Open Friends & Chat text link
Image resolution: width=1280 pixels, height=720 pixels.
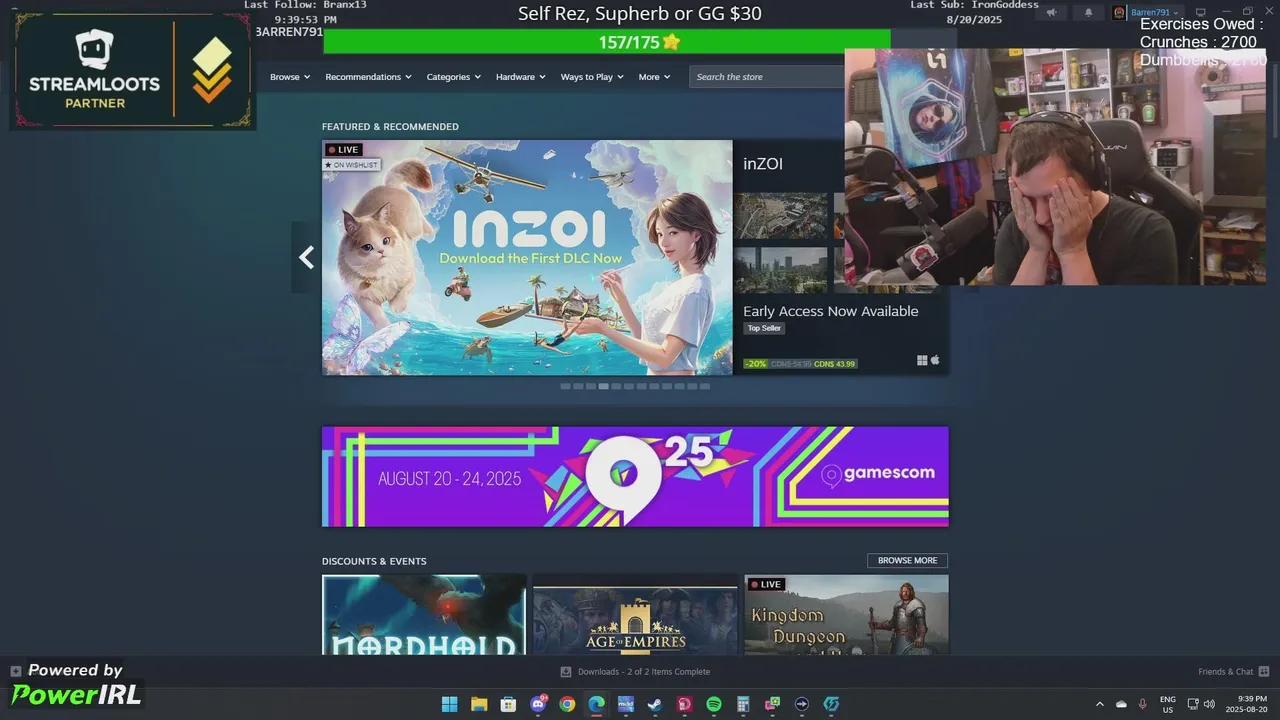pyautogui.click(x=1225, y=672)
